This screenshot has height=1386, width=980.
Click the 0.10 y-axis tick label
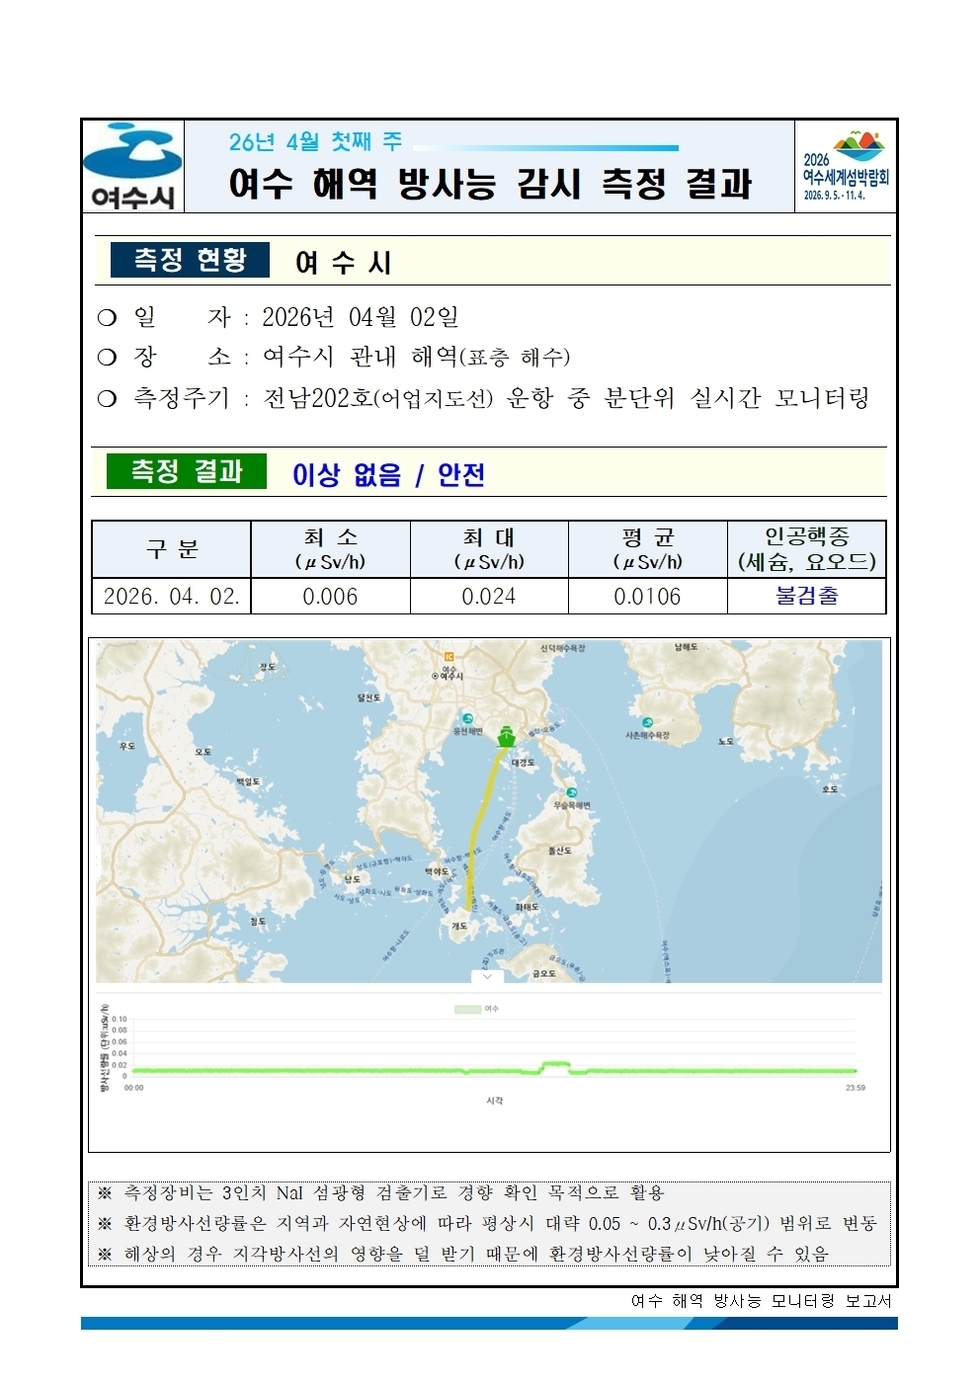pos(119,1019)
